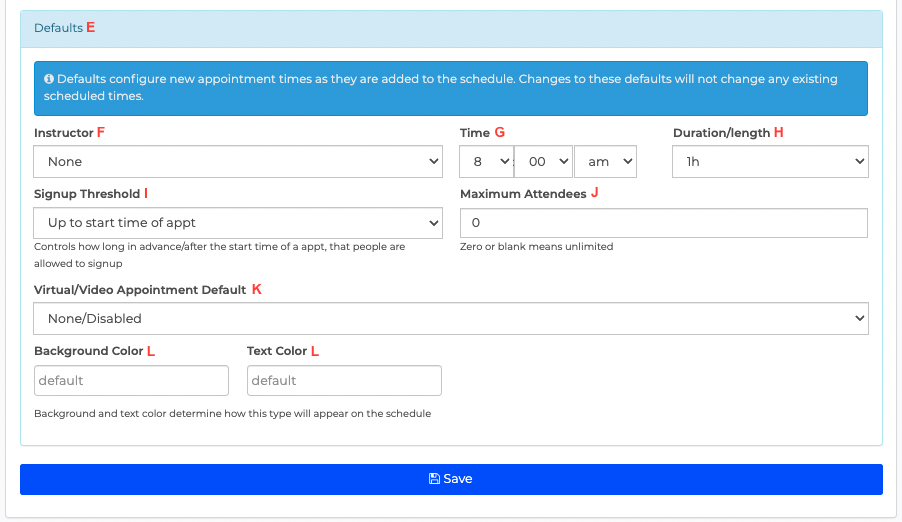Open the am/pm dropdown
The height and width of the screenshot is (522, 902).
(x=605, y=162)
